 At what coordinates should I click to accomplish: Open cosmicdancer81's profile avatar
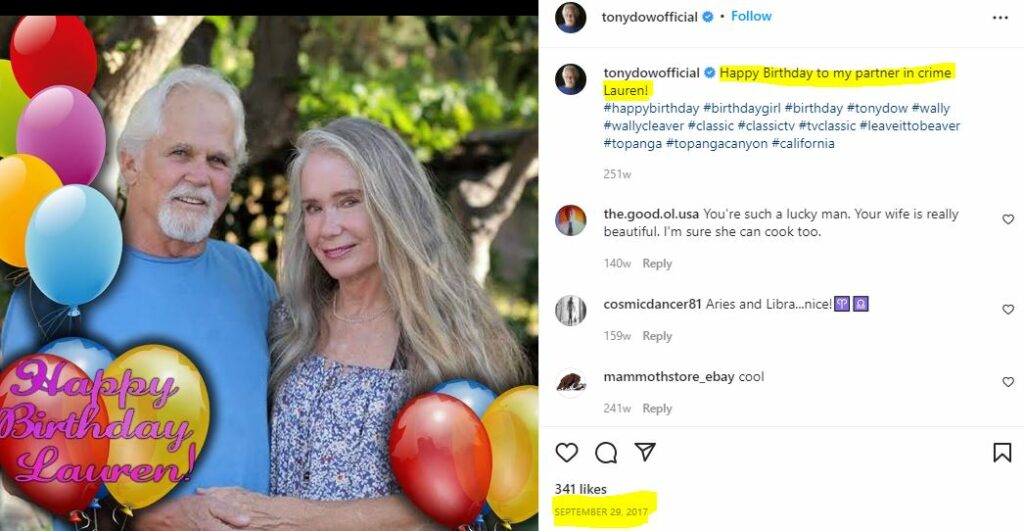pyautogui.click(x=570, y=310)
